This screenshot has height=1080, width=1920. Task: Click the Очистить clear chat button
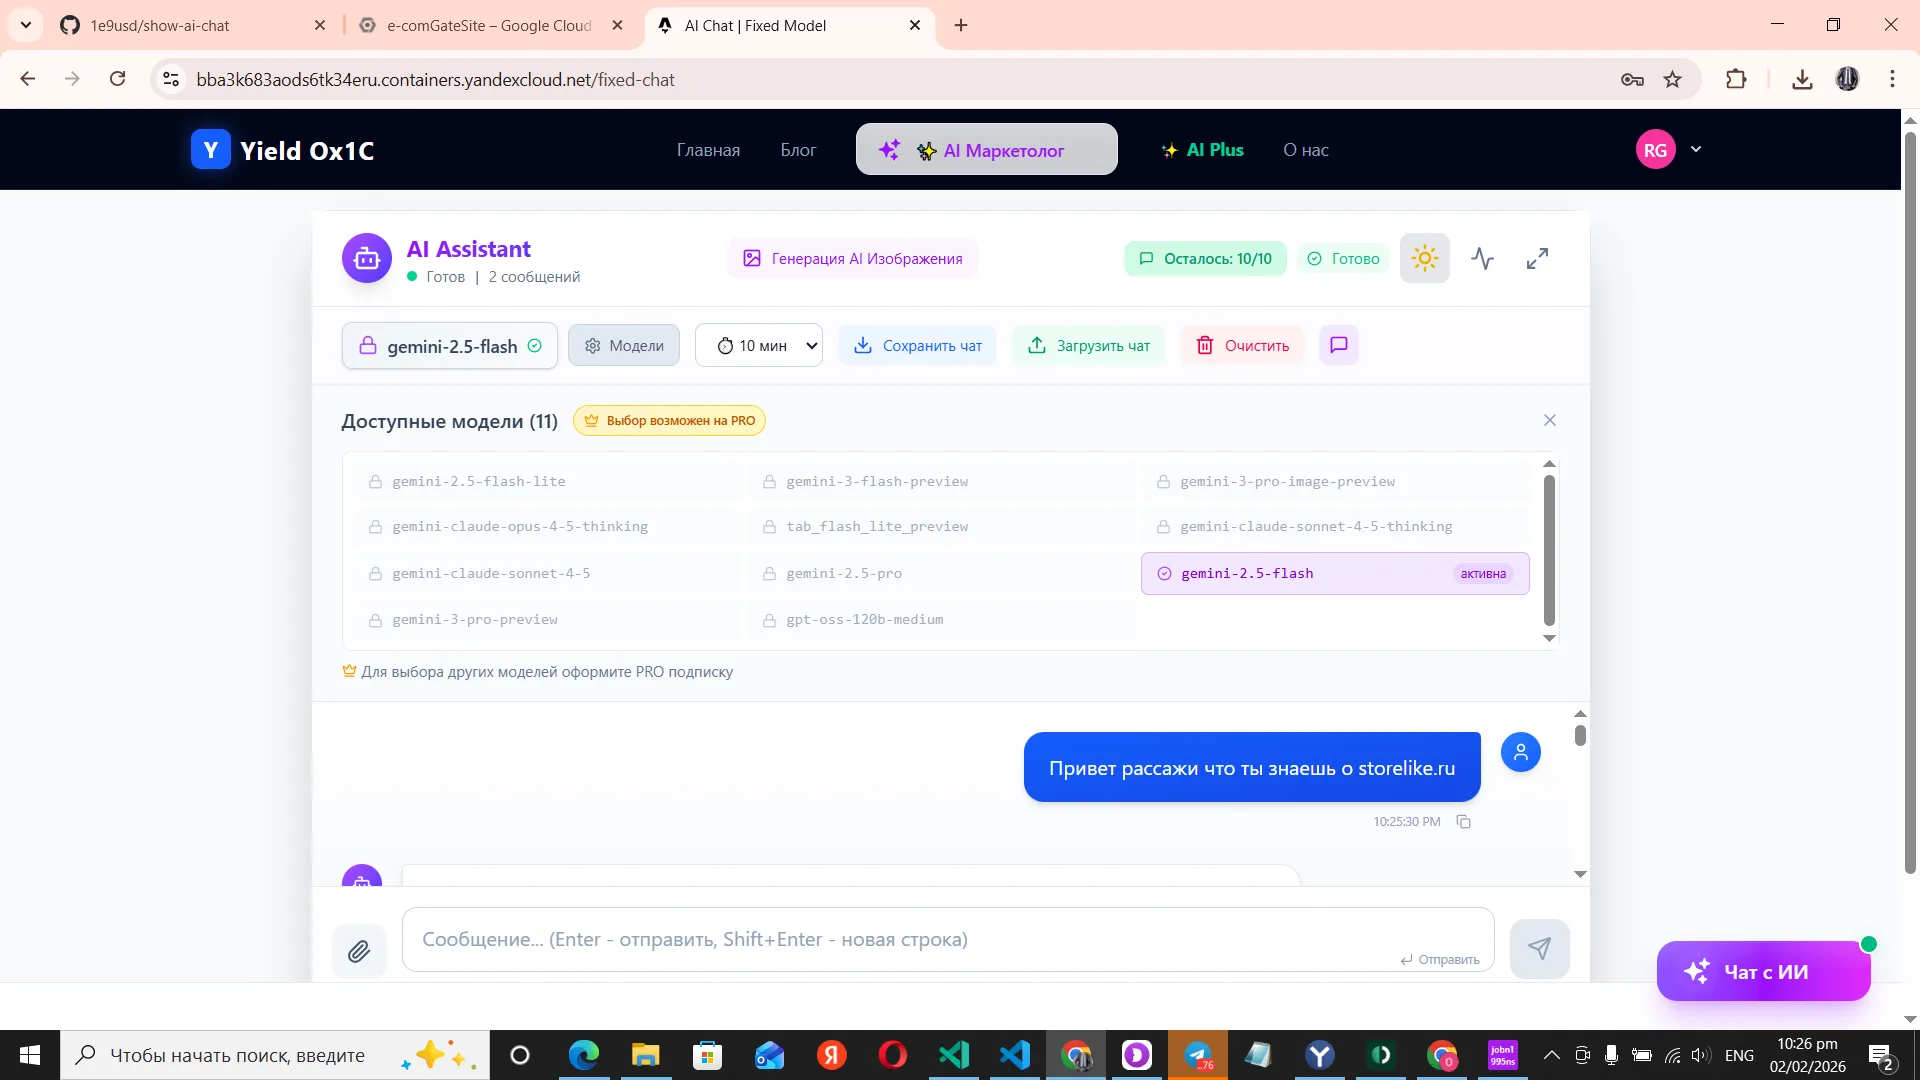(1243, 345)
